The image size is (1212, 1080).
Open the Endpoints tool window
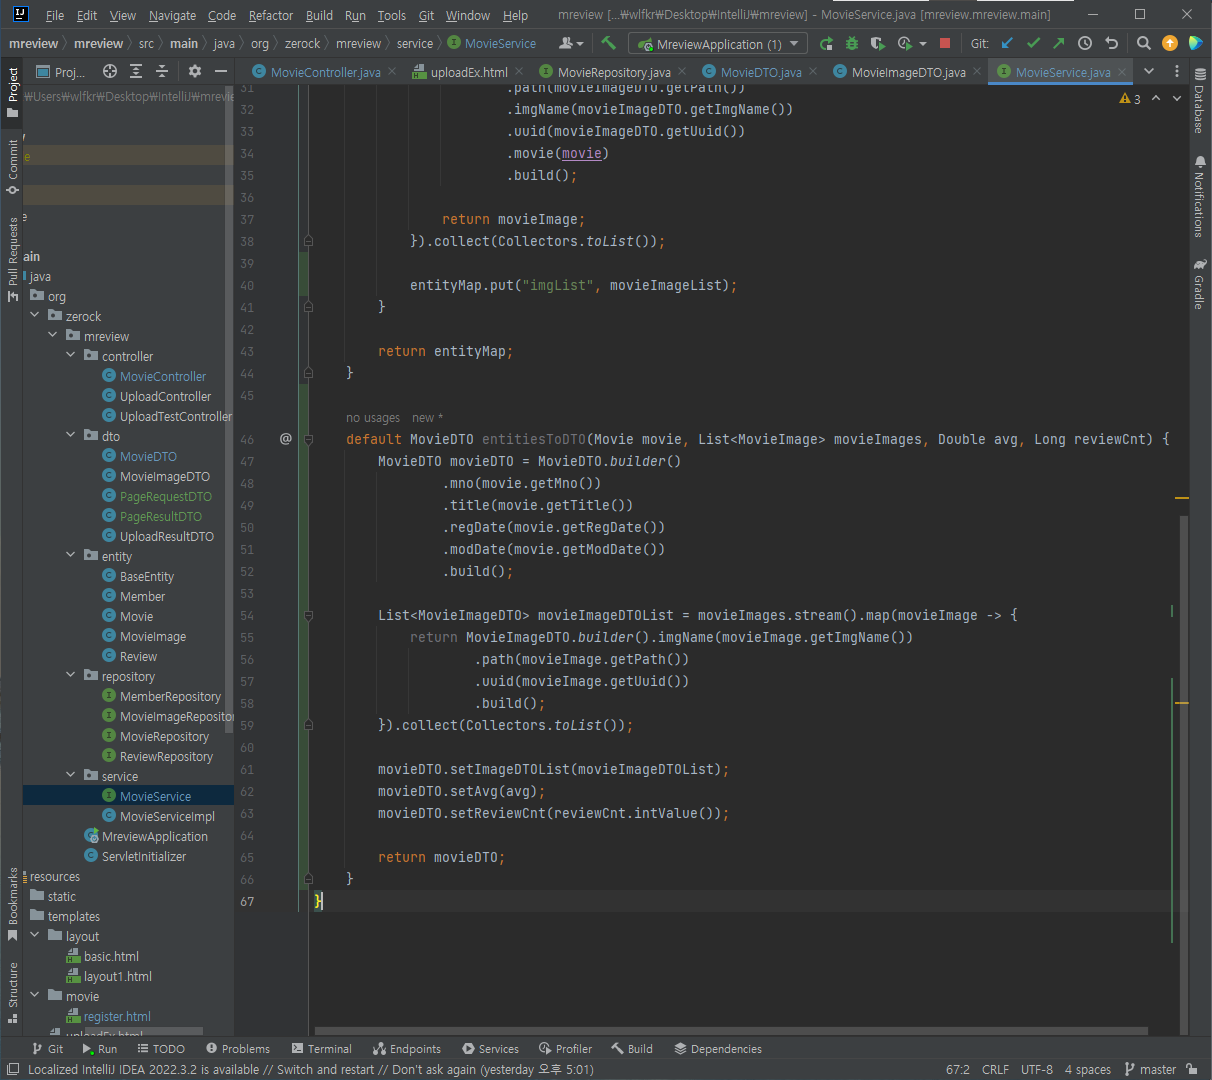point(407,1049)
